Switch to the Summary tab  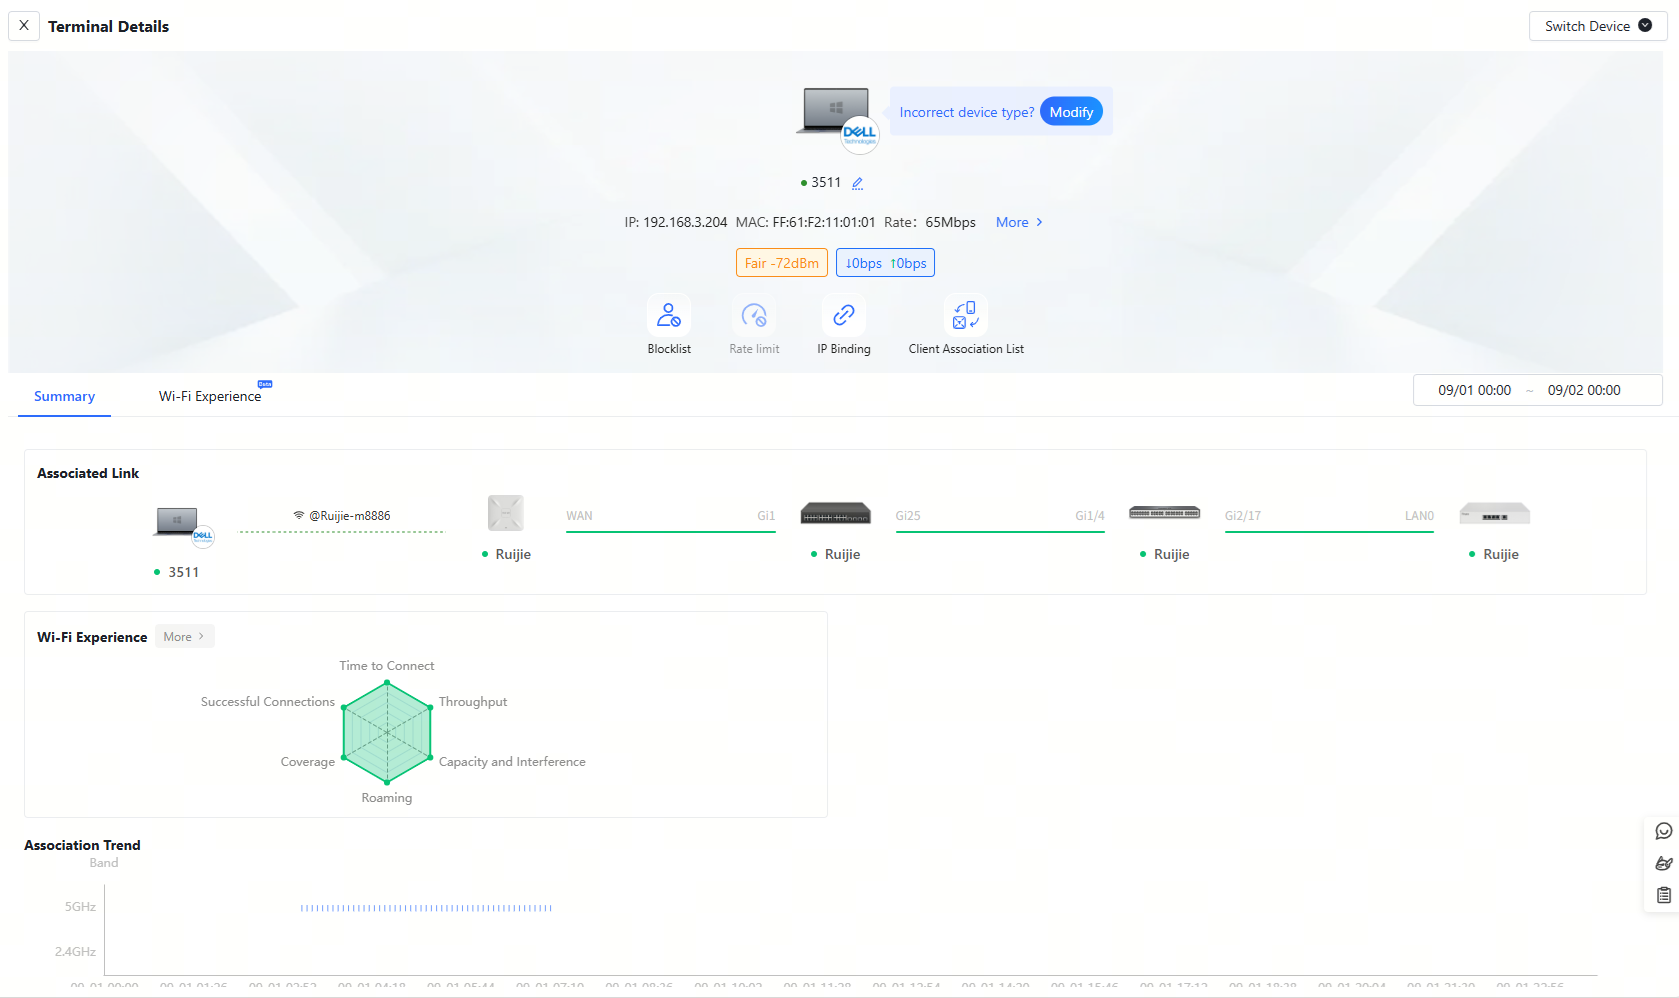64,396
